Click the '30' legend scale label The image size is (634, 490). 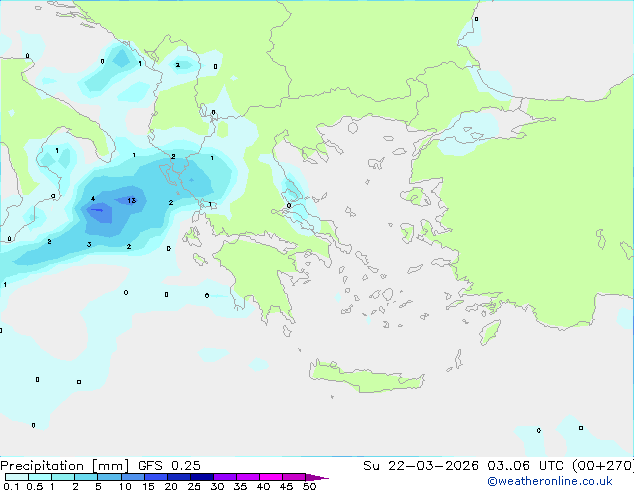click(217, 486)
